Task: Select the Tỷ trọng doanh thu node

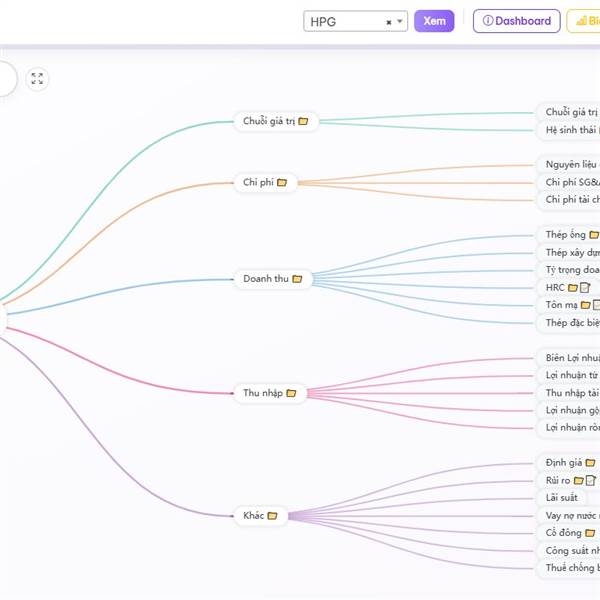Action: tap(568, 270)
